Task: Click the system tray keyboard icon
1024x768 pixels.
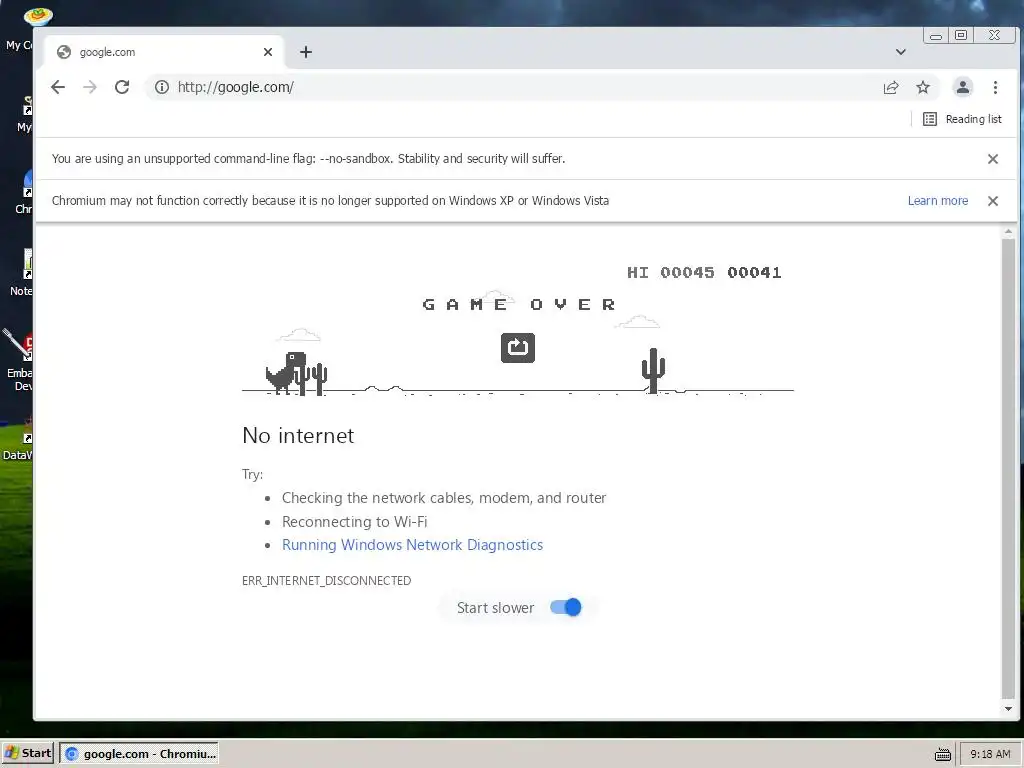Action: coord(942,754)
